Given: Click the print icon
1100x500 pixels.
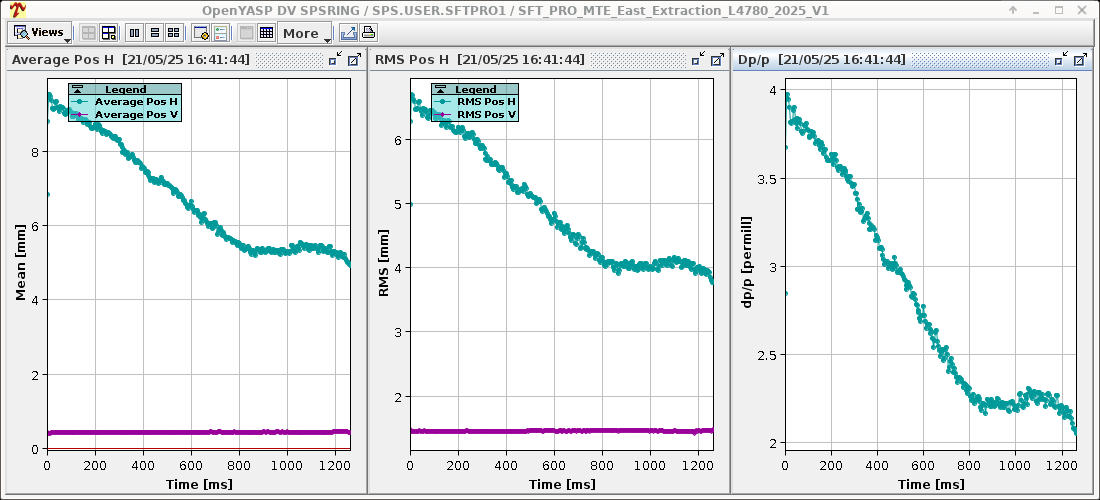Looking at the screenshot, I should (368, 33).
